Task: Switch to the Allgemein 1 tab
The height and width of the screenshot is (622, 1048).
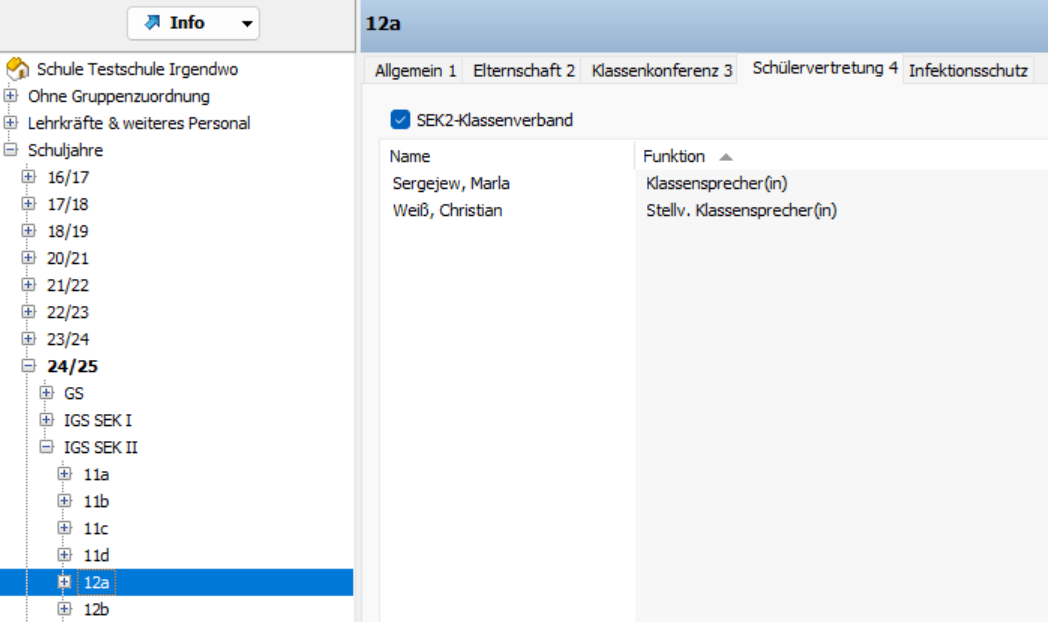Action: coord(415,71)
